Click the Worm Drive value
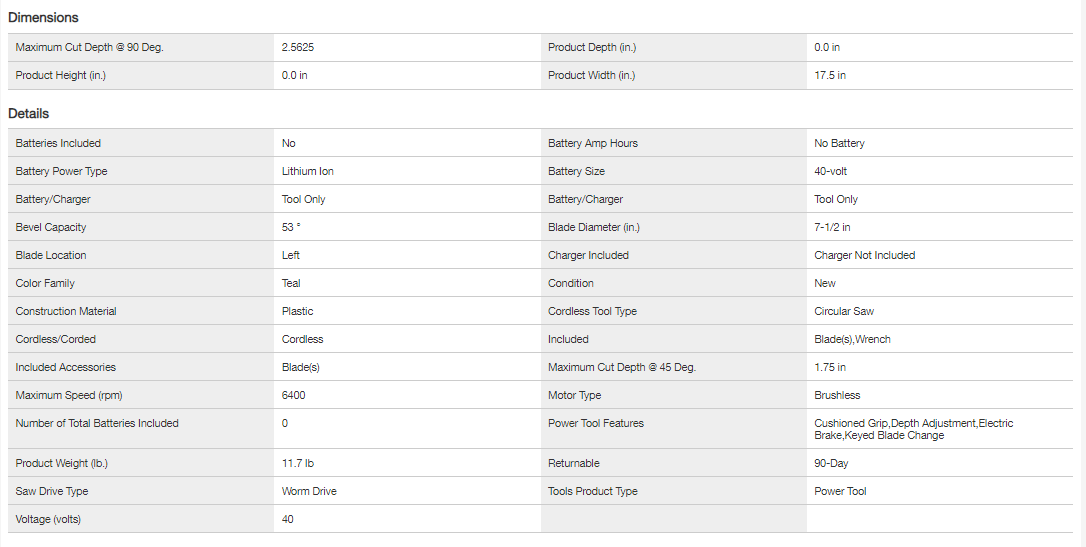This screenshot has width=1086, height=547. click(309, 491)
